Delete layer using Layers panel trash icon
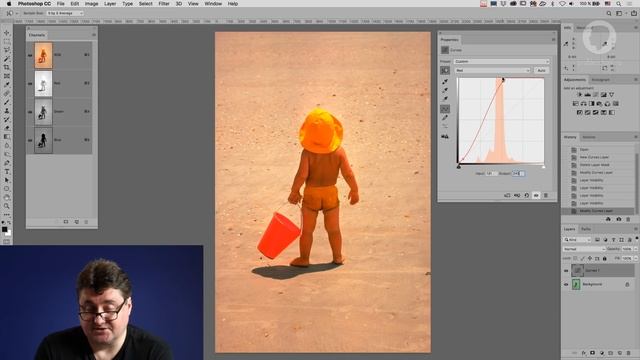The height and width of the screenshot is (360, 640). pyautogui.click(x=628, y=353)
